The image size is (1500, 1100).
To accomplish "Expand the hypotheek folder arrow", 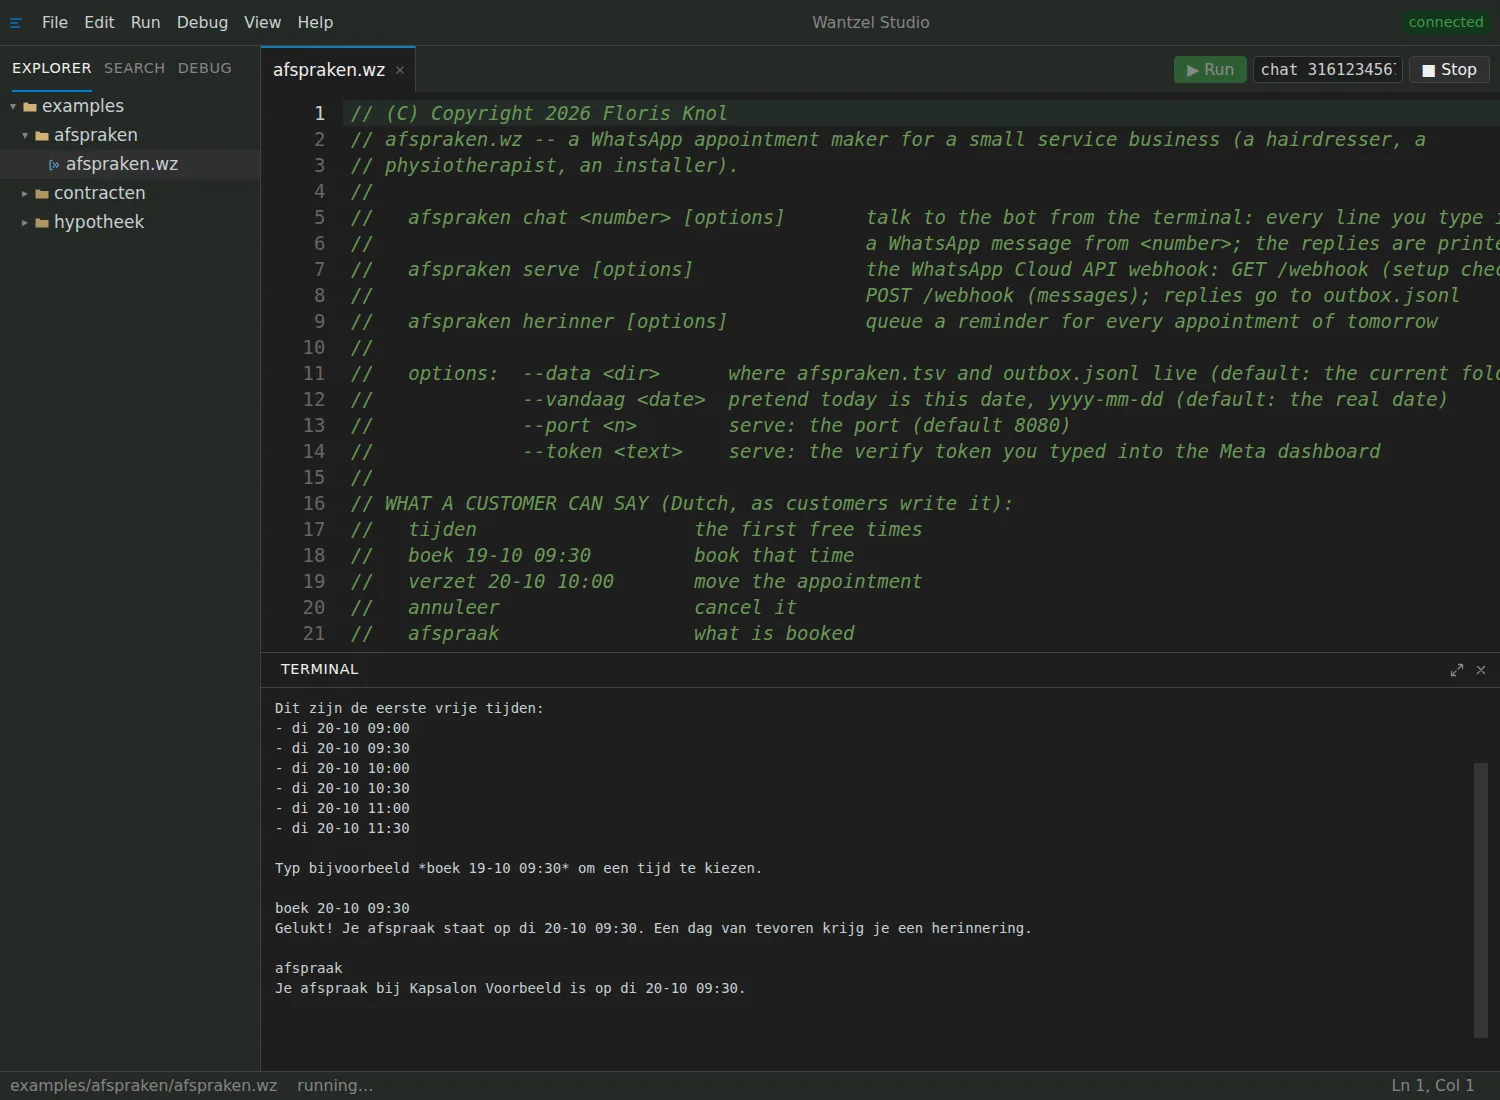I will (x=25, y=223).
